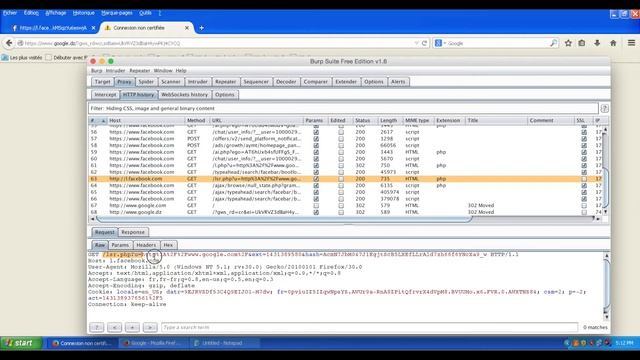Click the '?' button beside search field

click(x=97, y=327)
